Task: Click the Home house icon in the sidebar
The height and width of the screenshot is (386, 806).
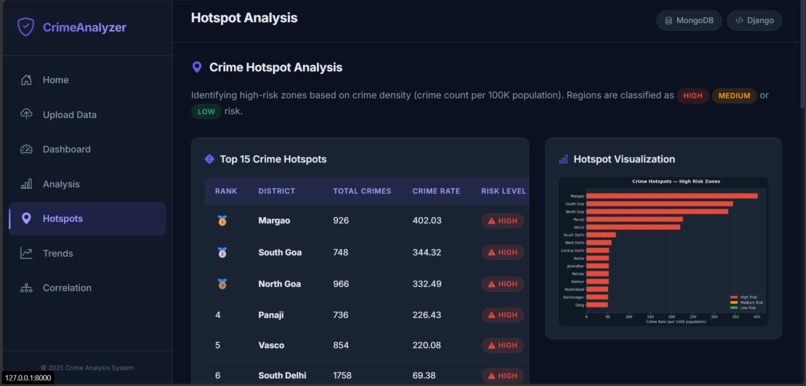Action: tap(26, 80)
